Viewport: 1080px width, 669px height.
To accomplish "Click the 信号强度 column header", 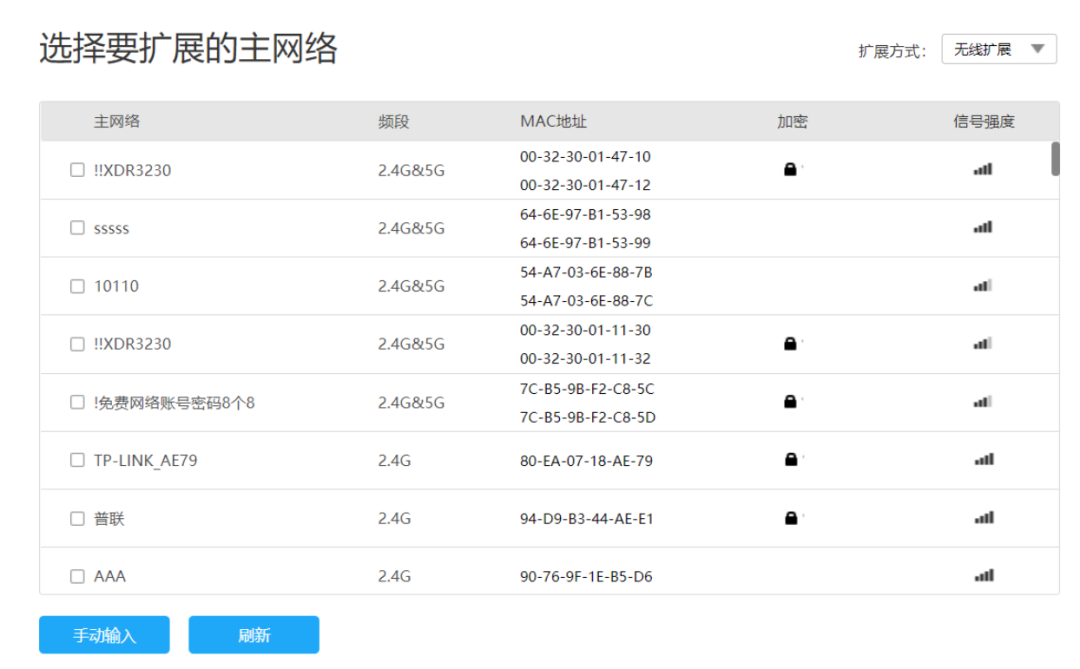I will coord(983,122).
